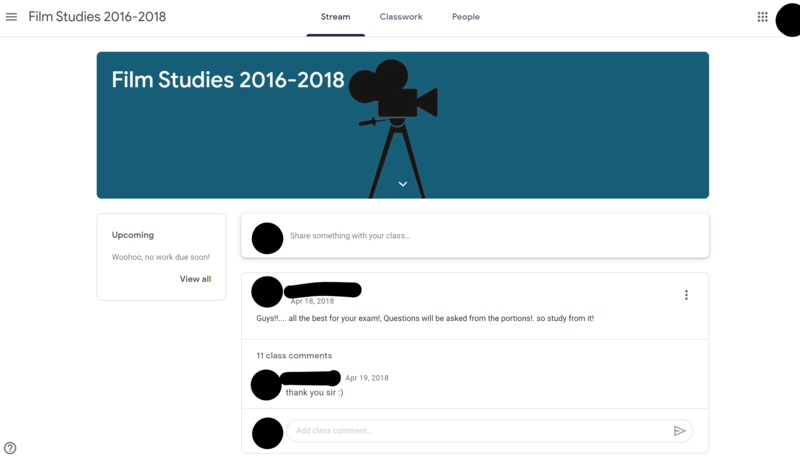Click the Film Studies 2016-2018 header title
The width and height of the screenshot is (800, 456).
coord(97,17)
